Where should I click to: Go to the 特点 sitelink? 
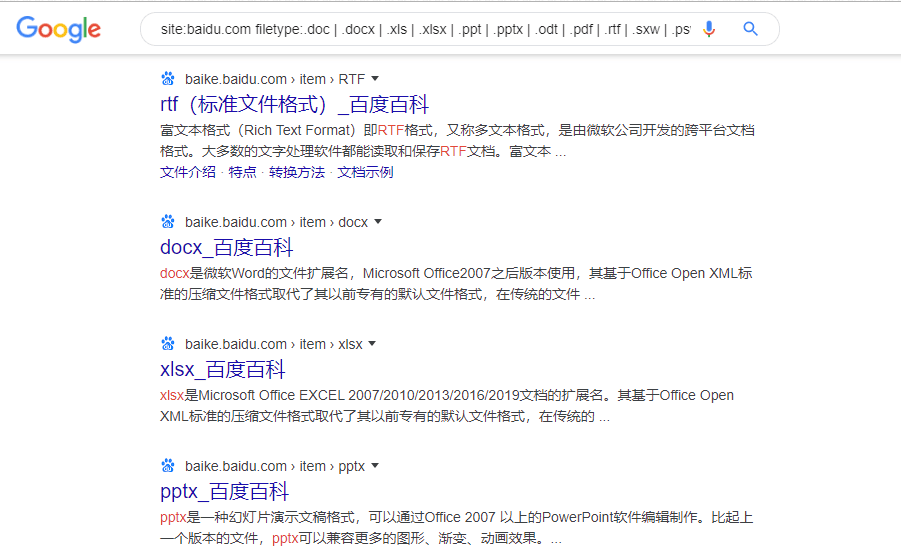[x=242, y=172]
